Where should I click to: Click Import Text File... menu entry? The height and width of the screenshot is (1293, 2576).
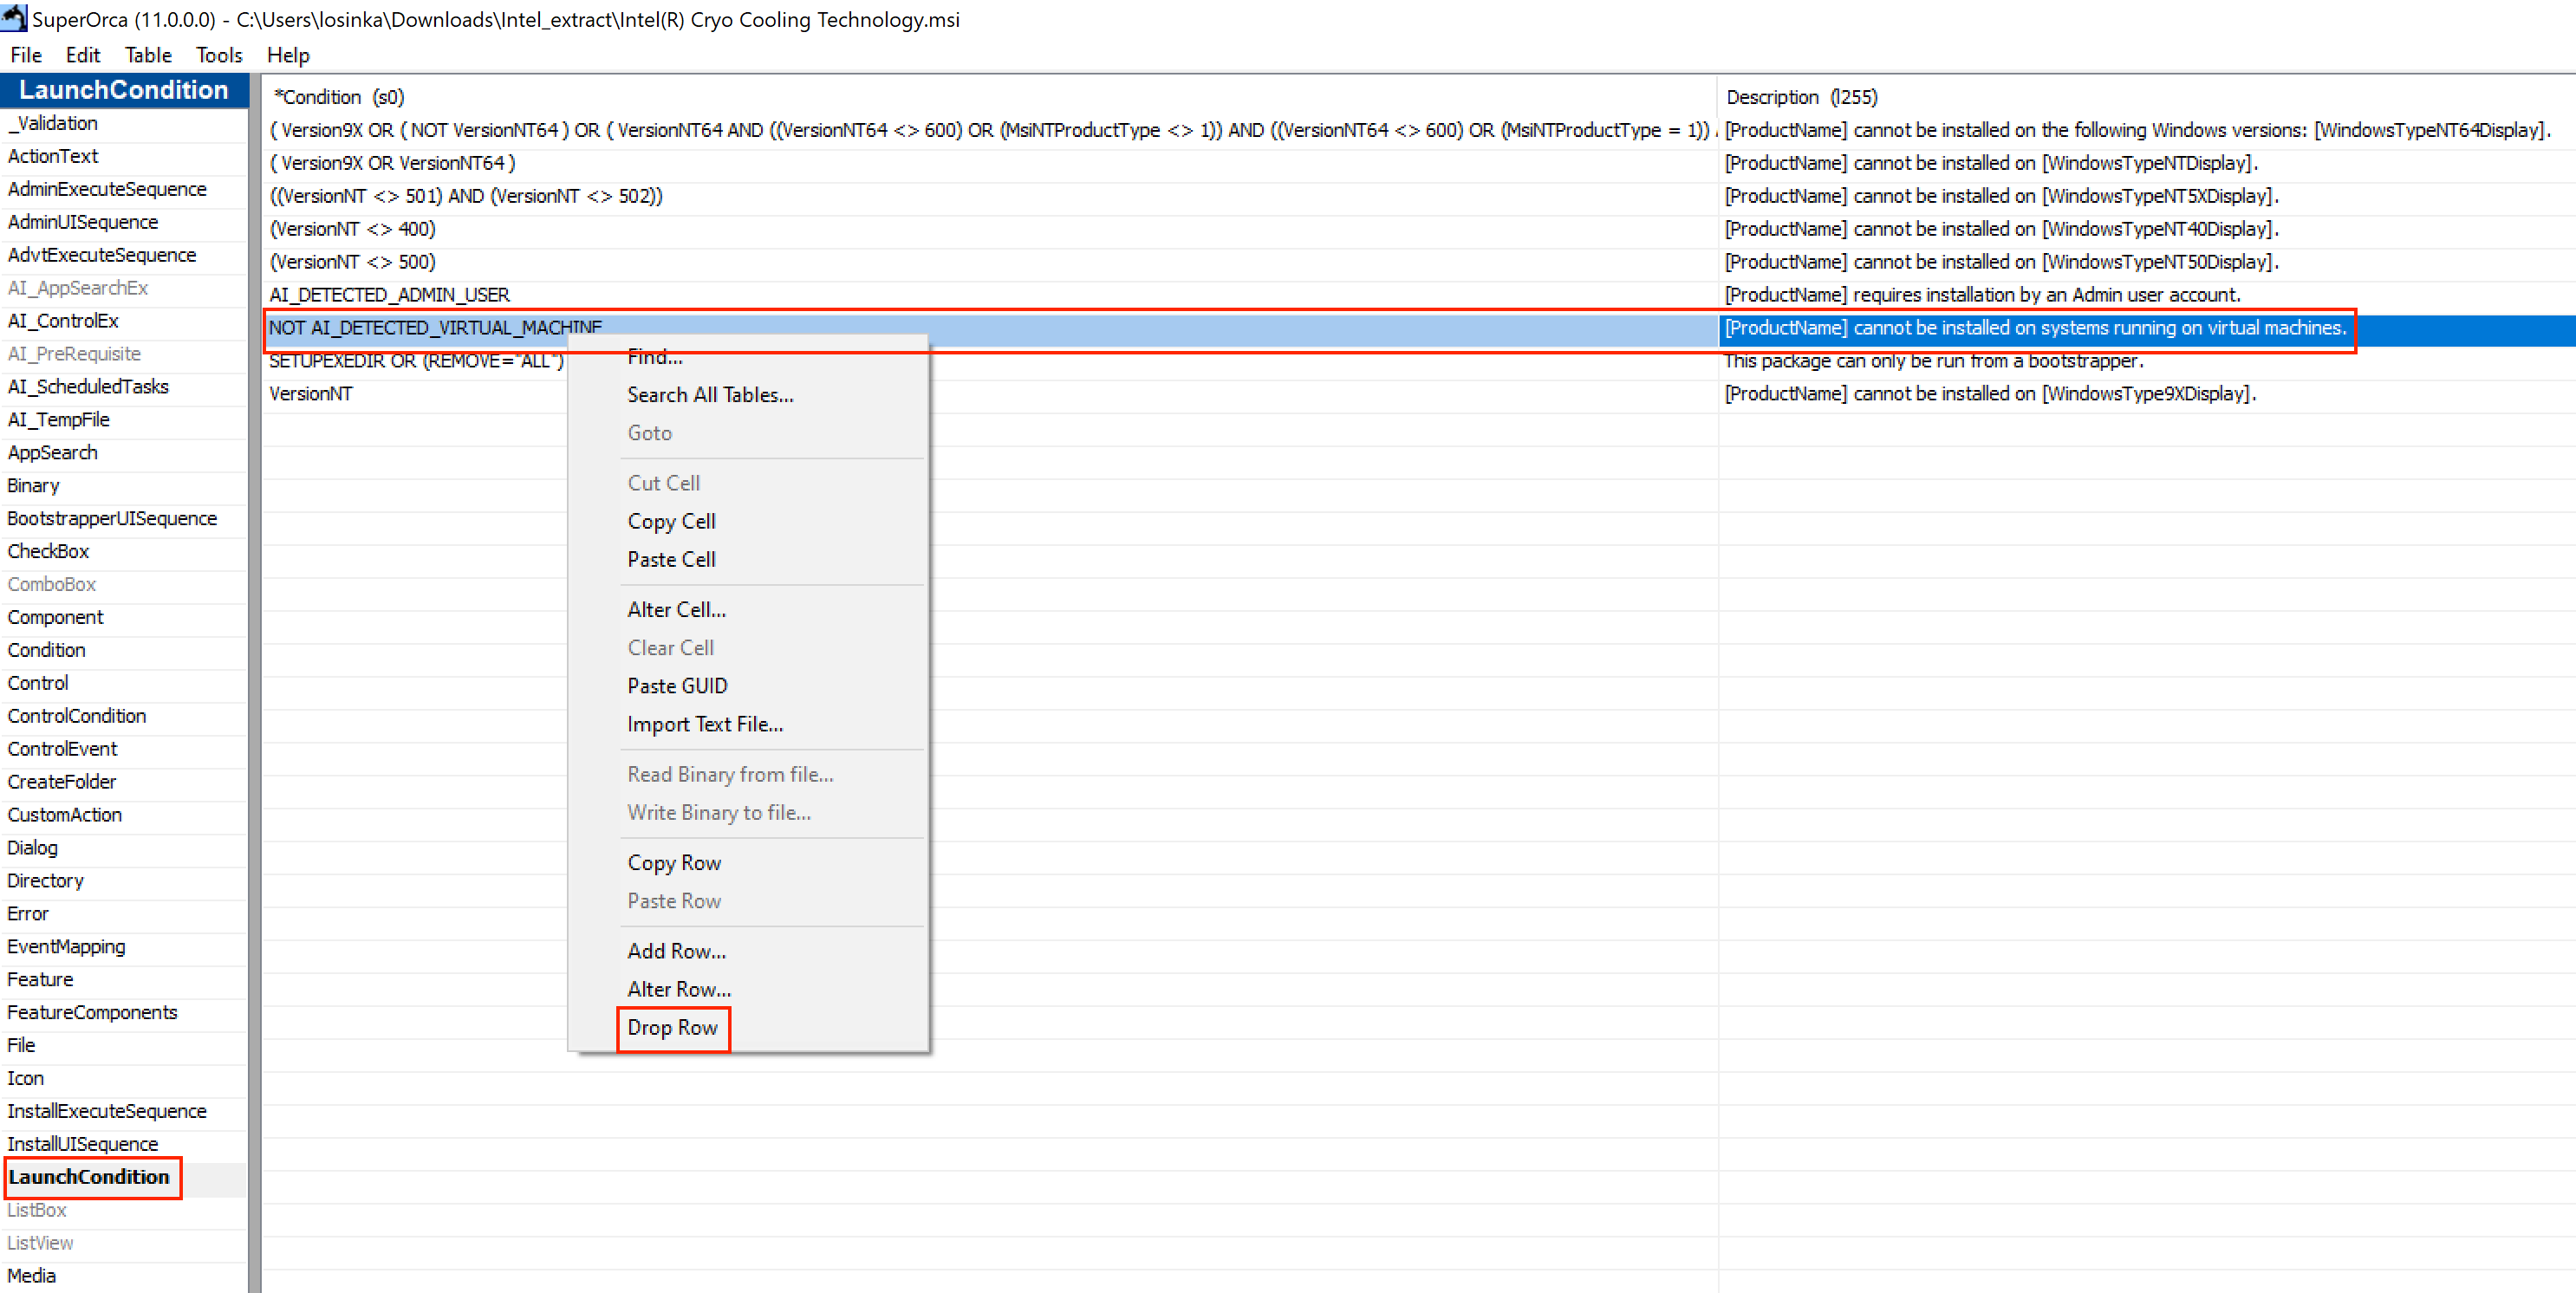(705, 724)
